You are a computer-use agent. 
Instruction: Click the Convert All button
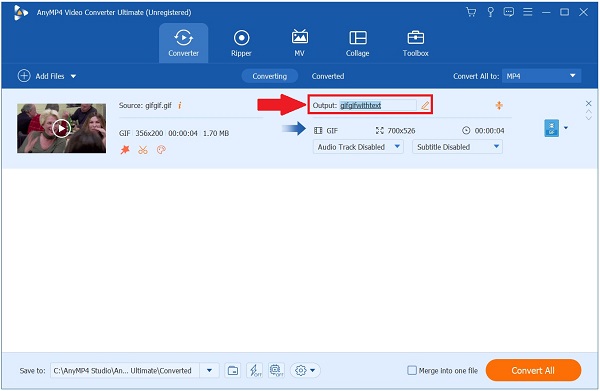click(x=533, y=370)
